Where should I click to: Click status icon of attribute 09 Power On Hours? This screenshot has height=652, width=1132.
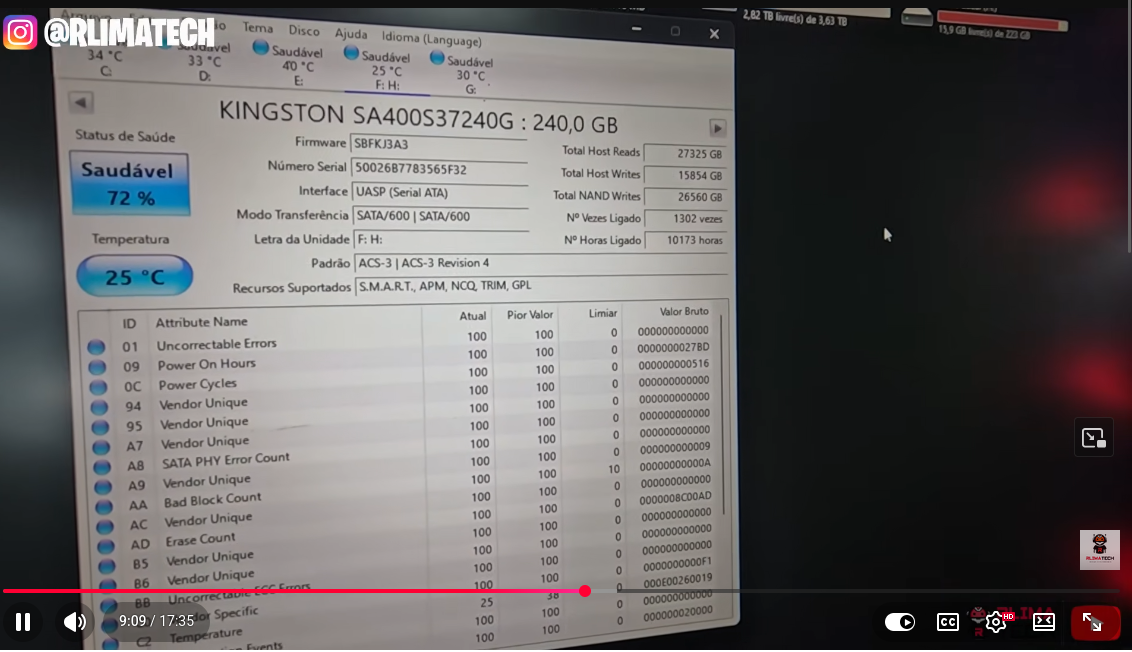click(97, 367)
